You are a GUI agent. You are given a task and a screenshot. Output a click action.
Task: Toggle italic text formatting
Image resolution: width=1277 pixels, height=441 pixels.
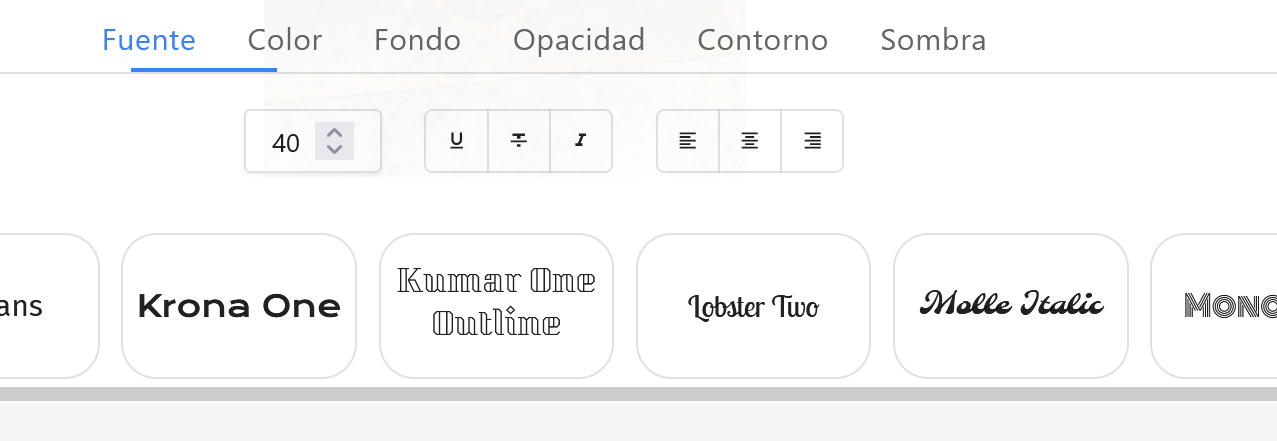tap(581, 141)
